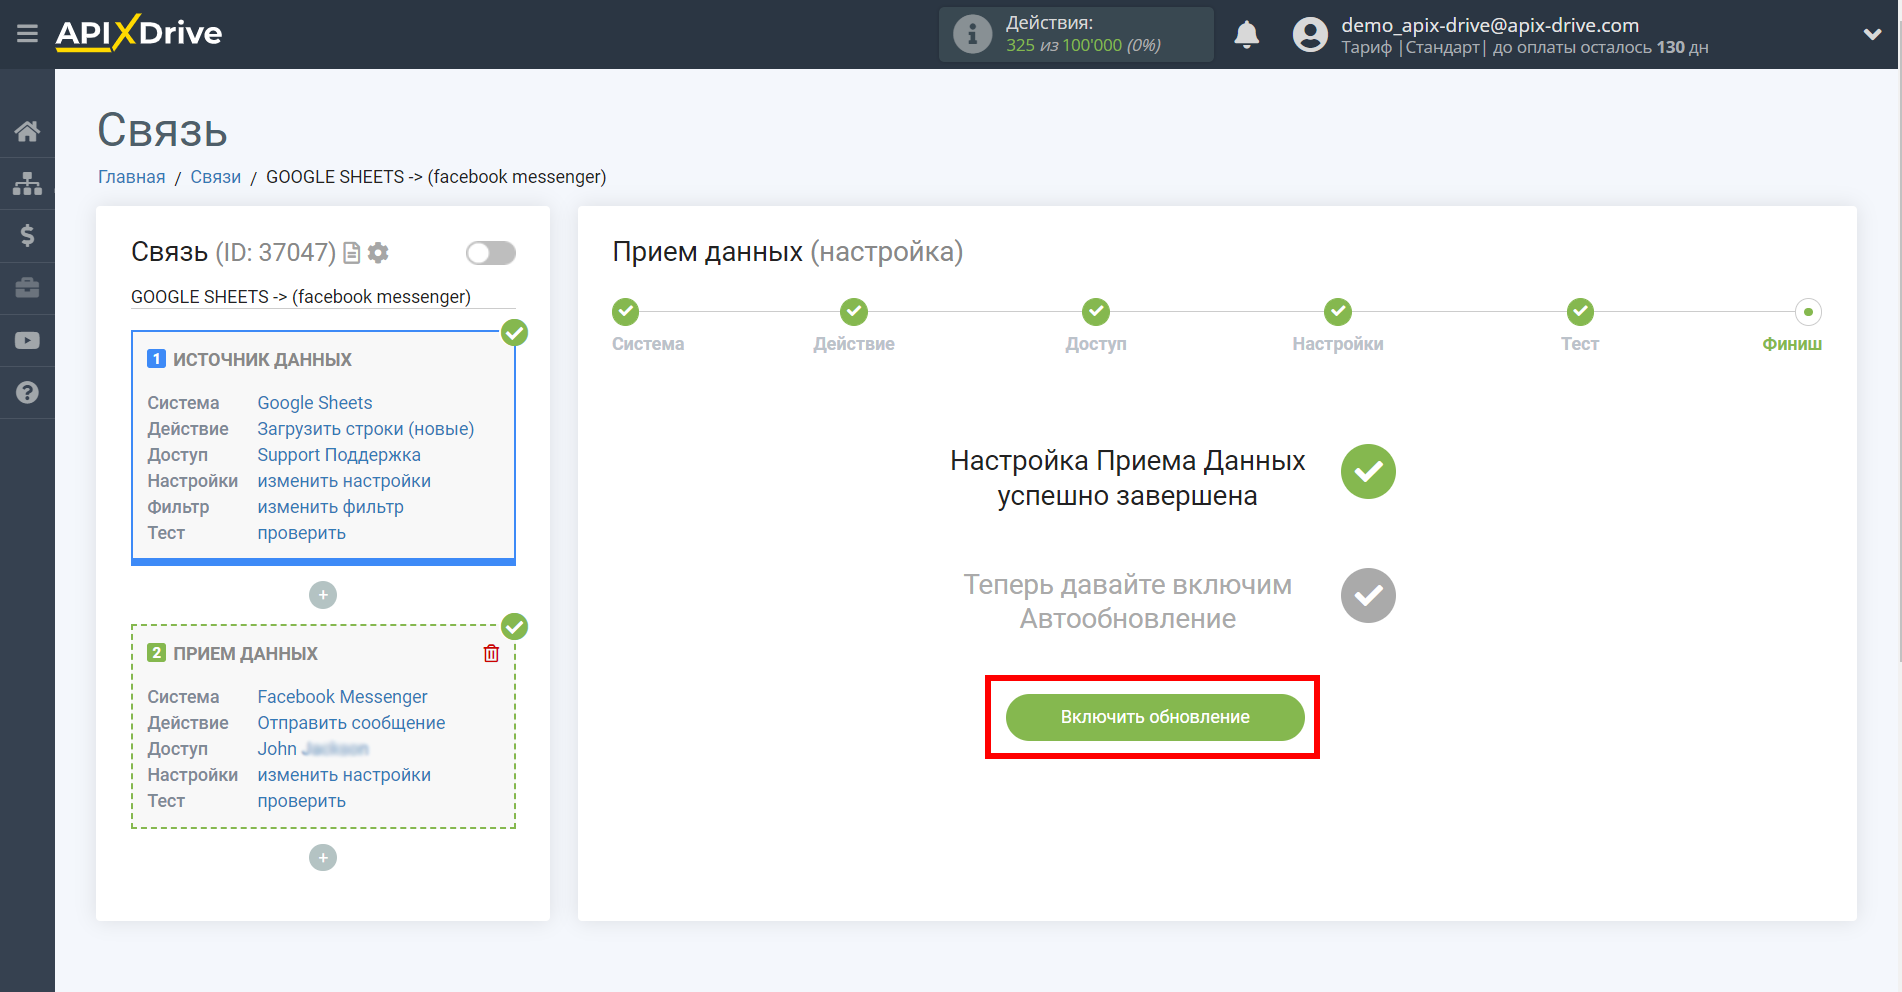Viewport: 1902px width, 992px height.
Task: Click the actions counter 325 из 100'000
Action: click(x=1083, y=45)
